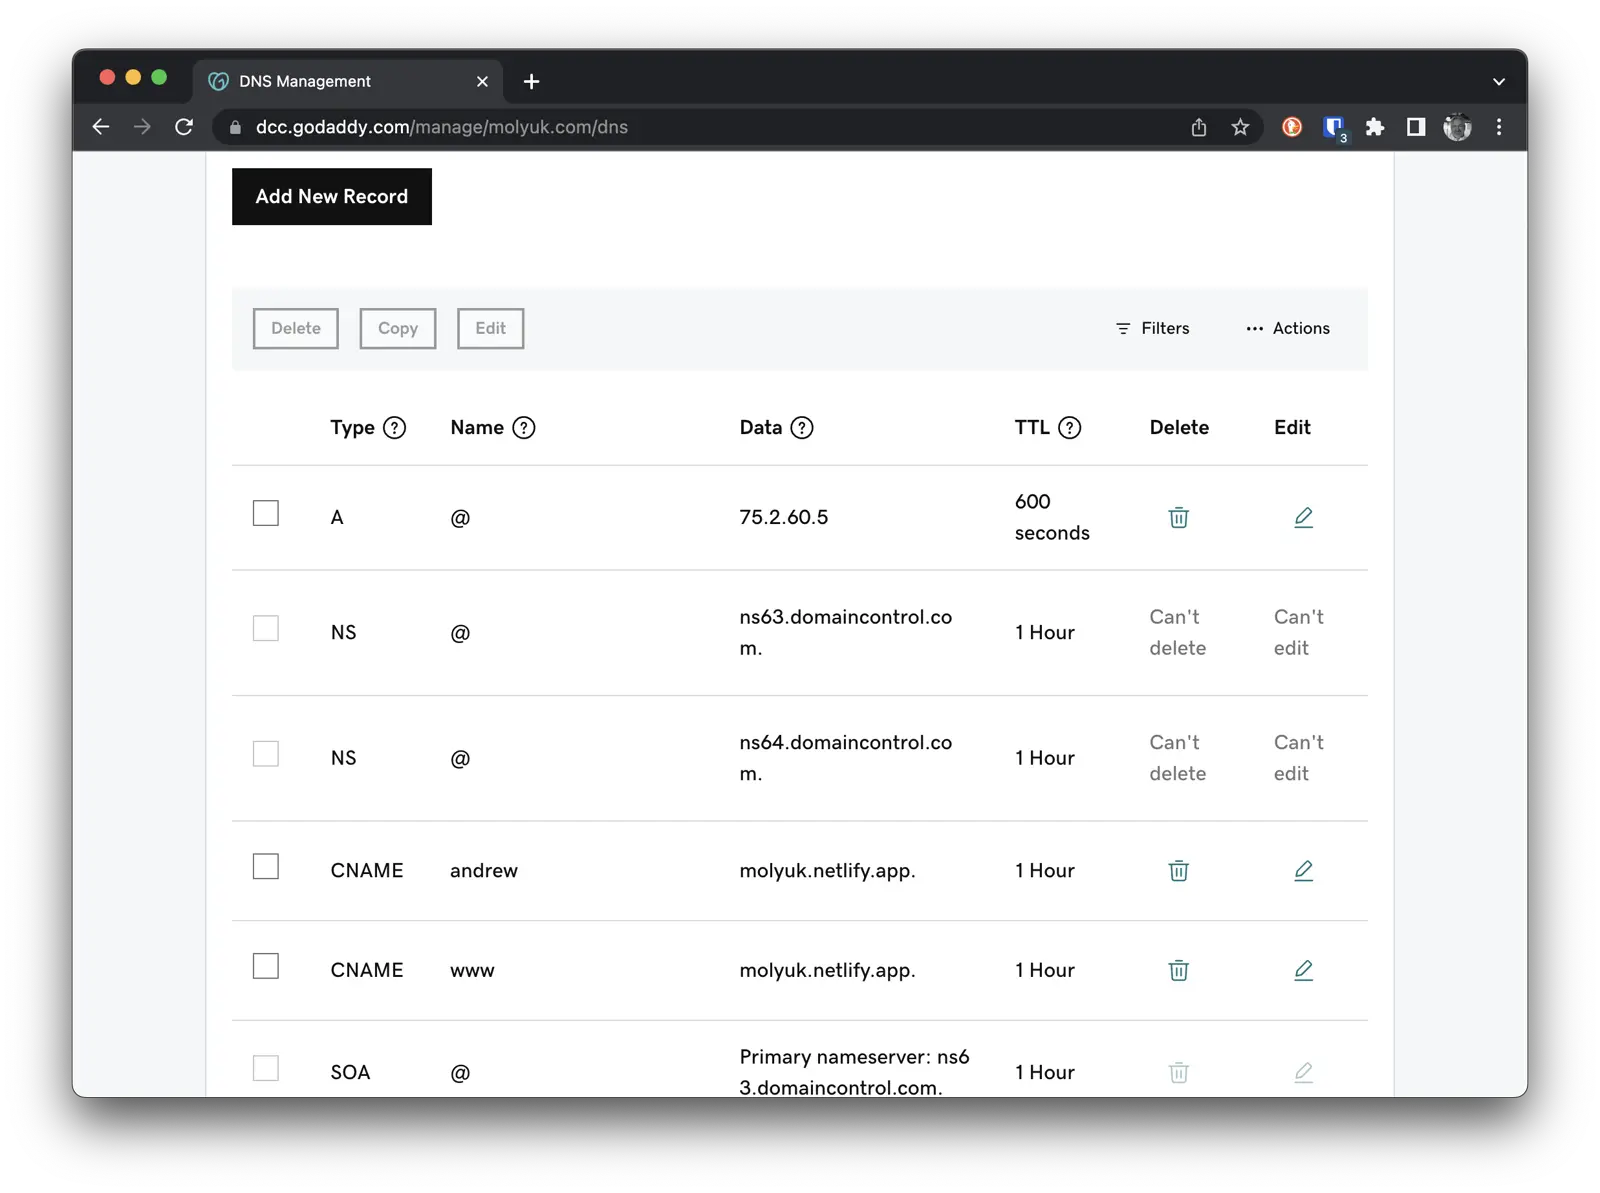
Task: Expand the browser profile chevron
Action: point(1497,81)
